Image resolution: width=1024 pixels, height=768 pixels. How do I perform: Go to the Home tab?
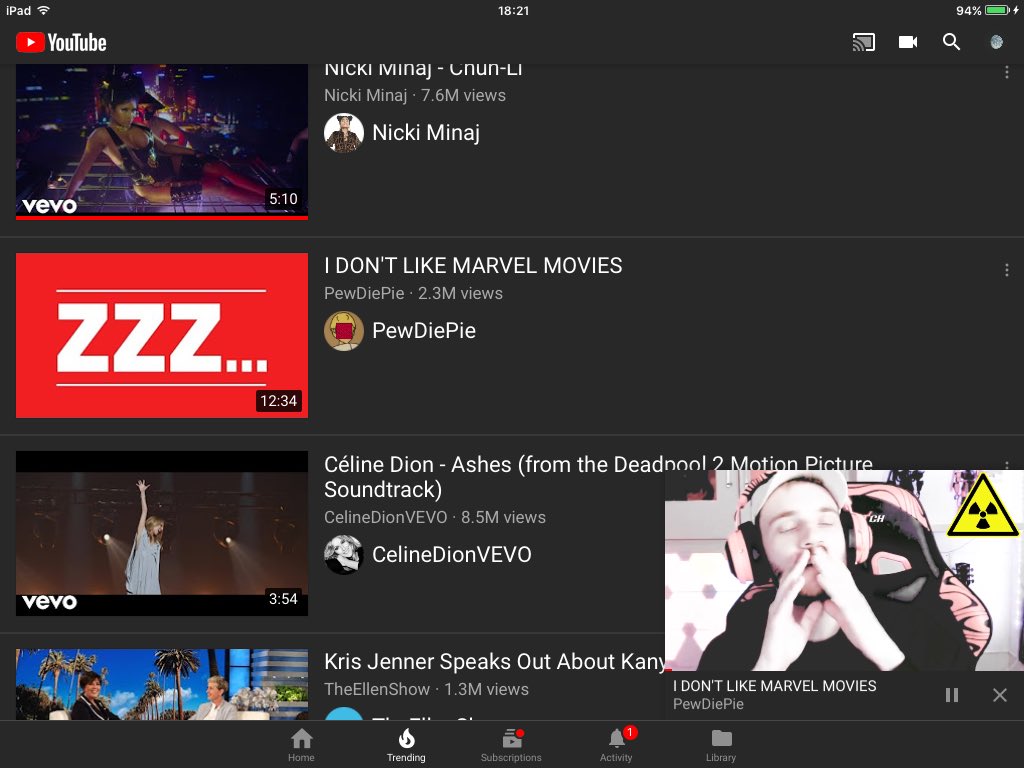(x=301, y=745)
